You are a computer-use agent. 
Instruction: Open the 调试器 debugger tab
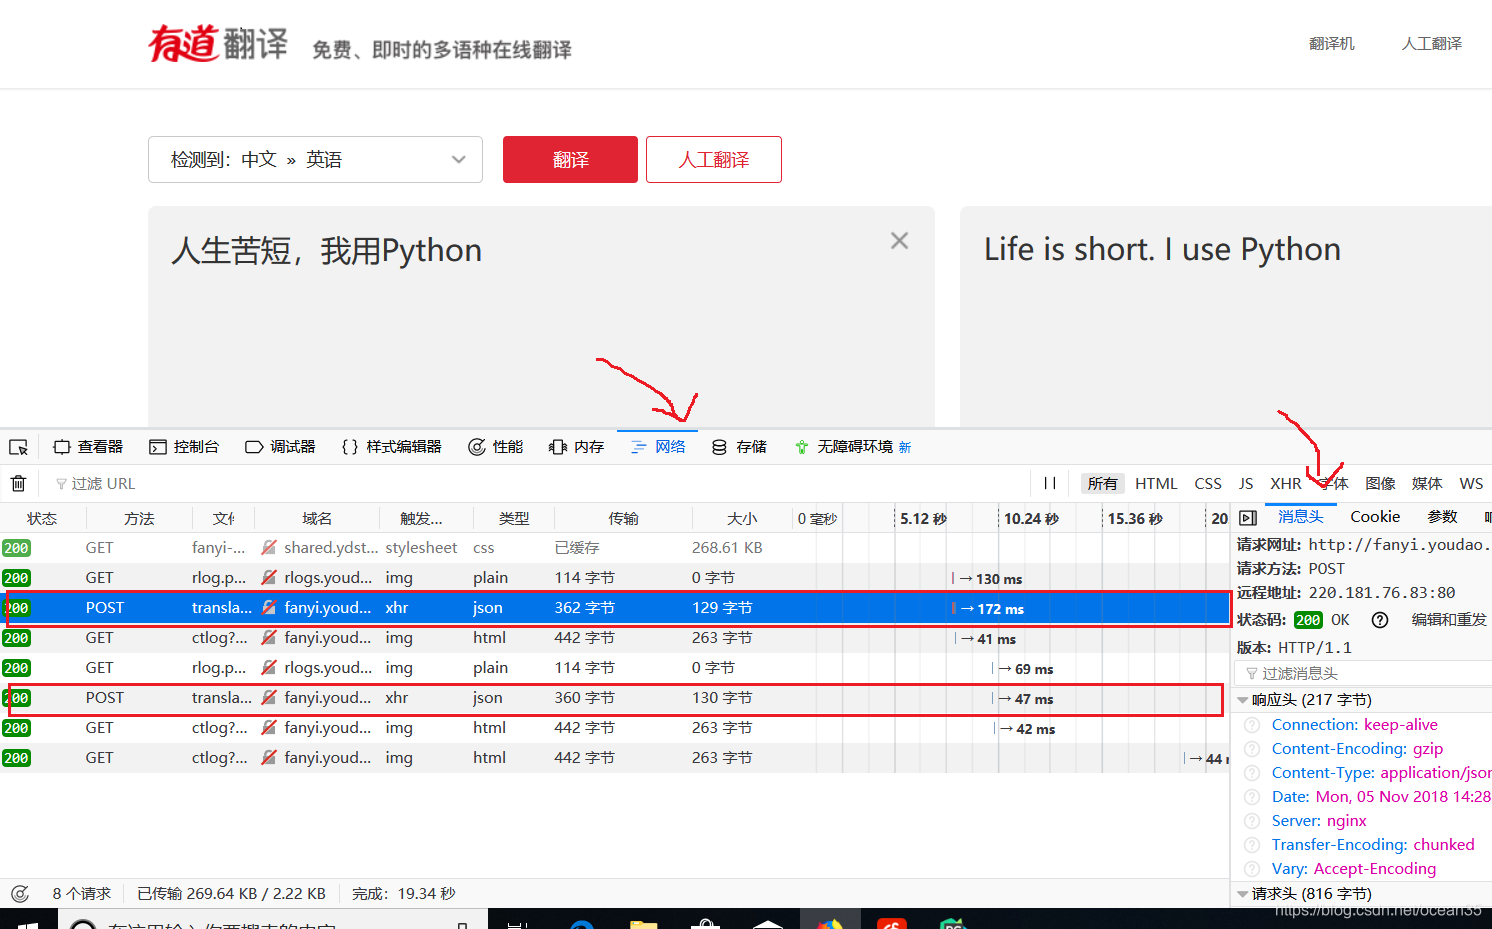click(x=280, y=447)
